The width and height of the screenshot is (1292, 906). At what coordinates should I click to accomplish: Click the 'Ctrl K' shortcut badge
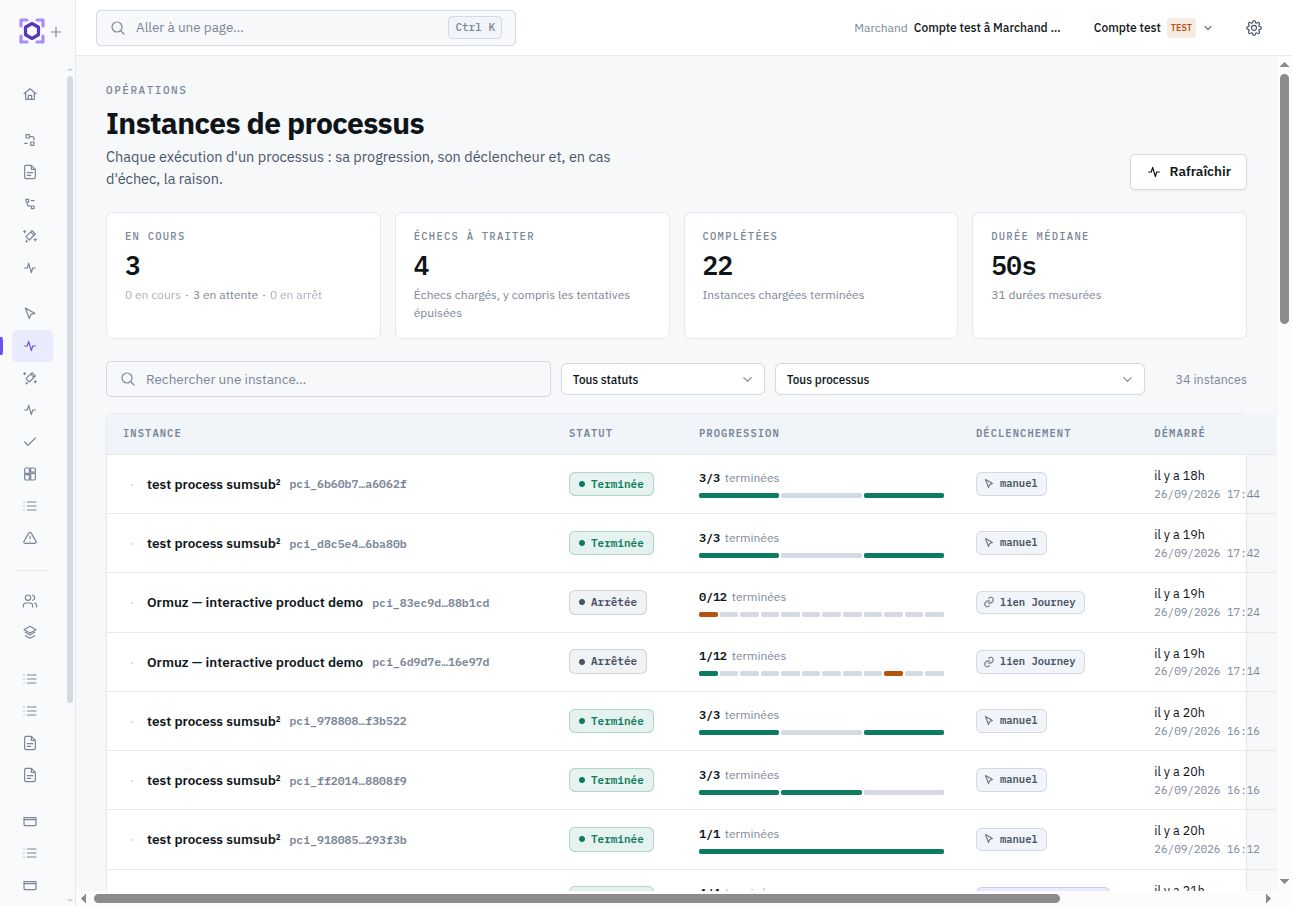[x=475, y=28]
